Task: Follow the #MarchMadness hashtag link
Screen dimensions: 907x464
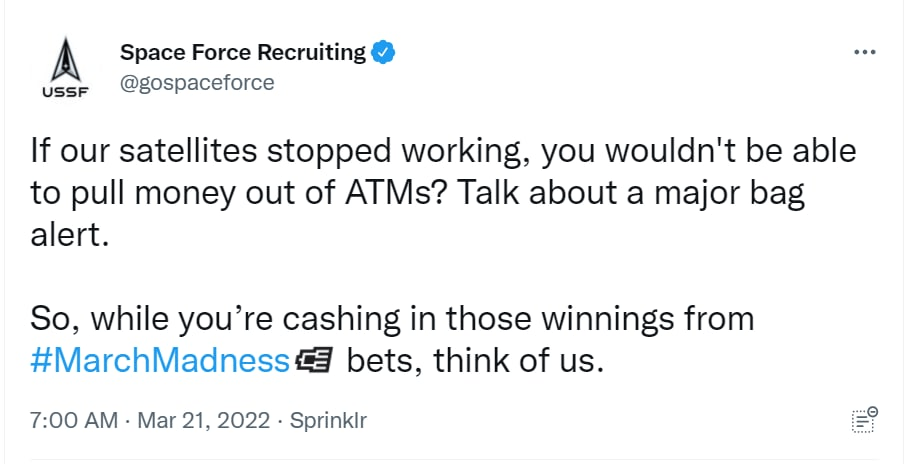Action: coord(160,360)
